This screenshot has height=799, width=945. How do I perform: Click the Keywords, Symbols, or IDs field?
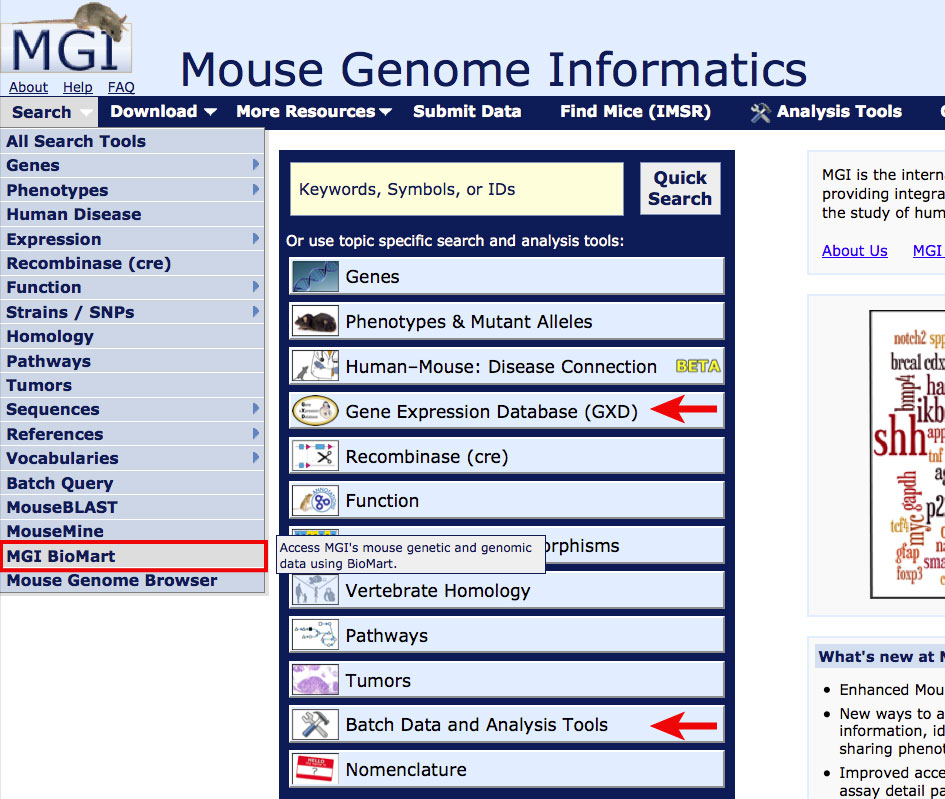(456, 189)
